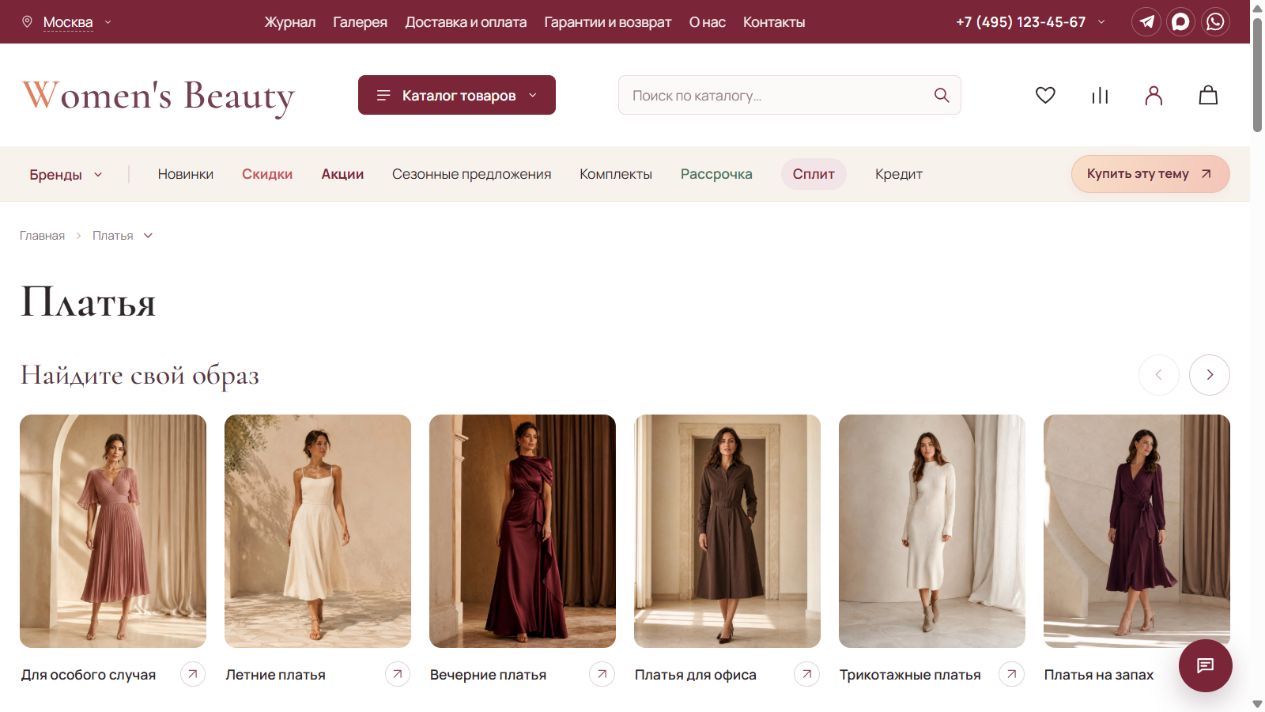Open the Контакты menu item
The height and width of the screenshot is (712, 1265).
pos(774,22)
